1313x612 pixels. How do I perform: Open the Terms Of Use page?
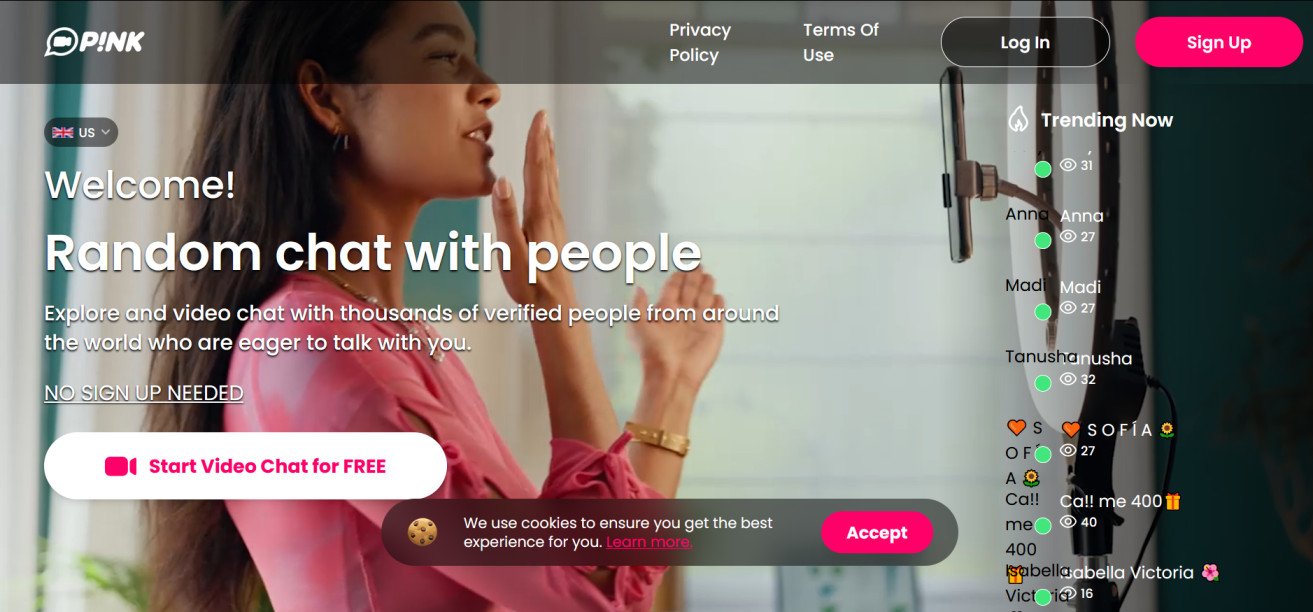point(840,42)
